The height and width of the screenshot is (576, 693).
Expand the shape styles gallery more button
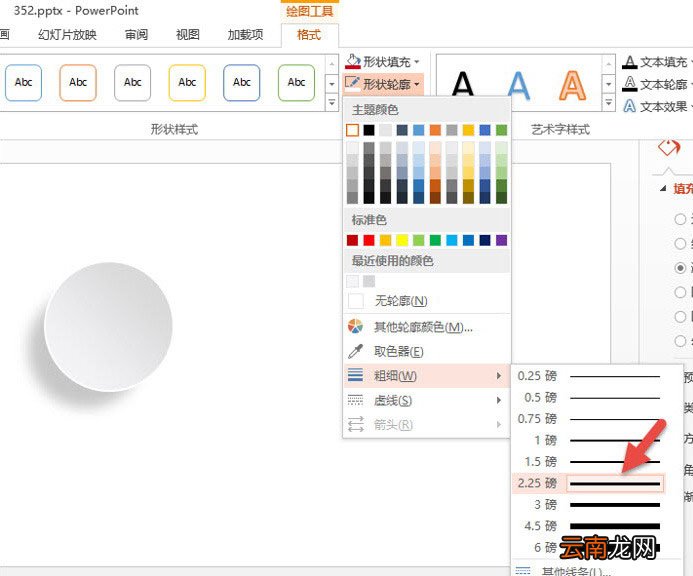pos(331,103)
